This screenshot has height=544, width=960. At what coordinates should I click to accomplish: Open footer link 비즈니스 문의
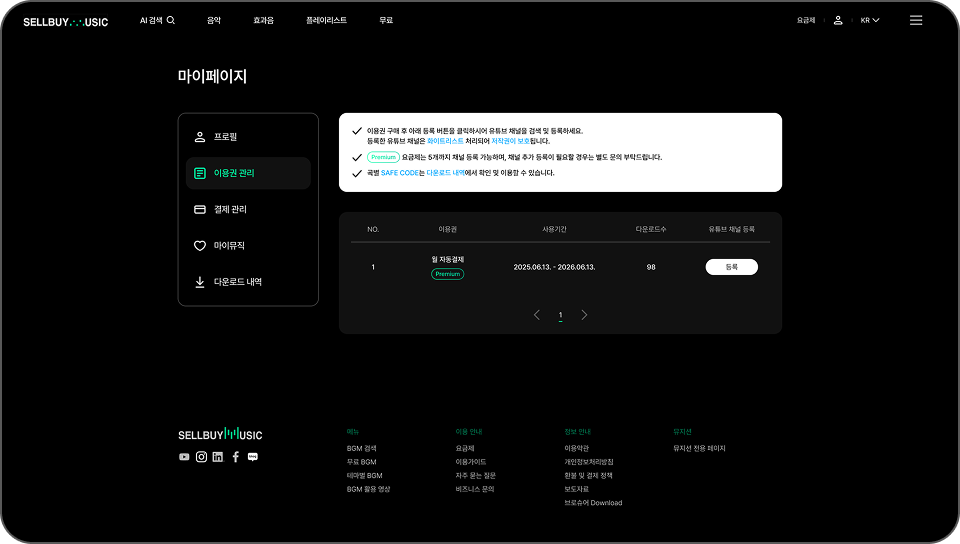click(474, 490)
